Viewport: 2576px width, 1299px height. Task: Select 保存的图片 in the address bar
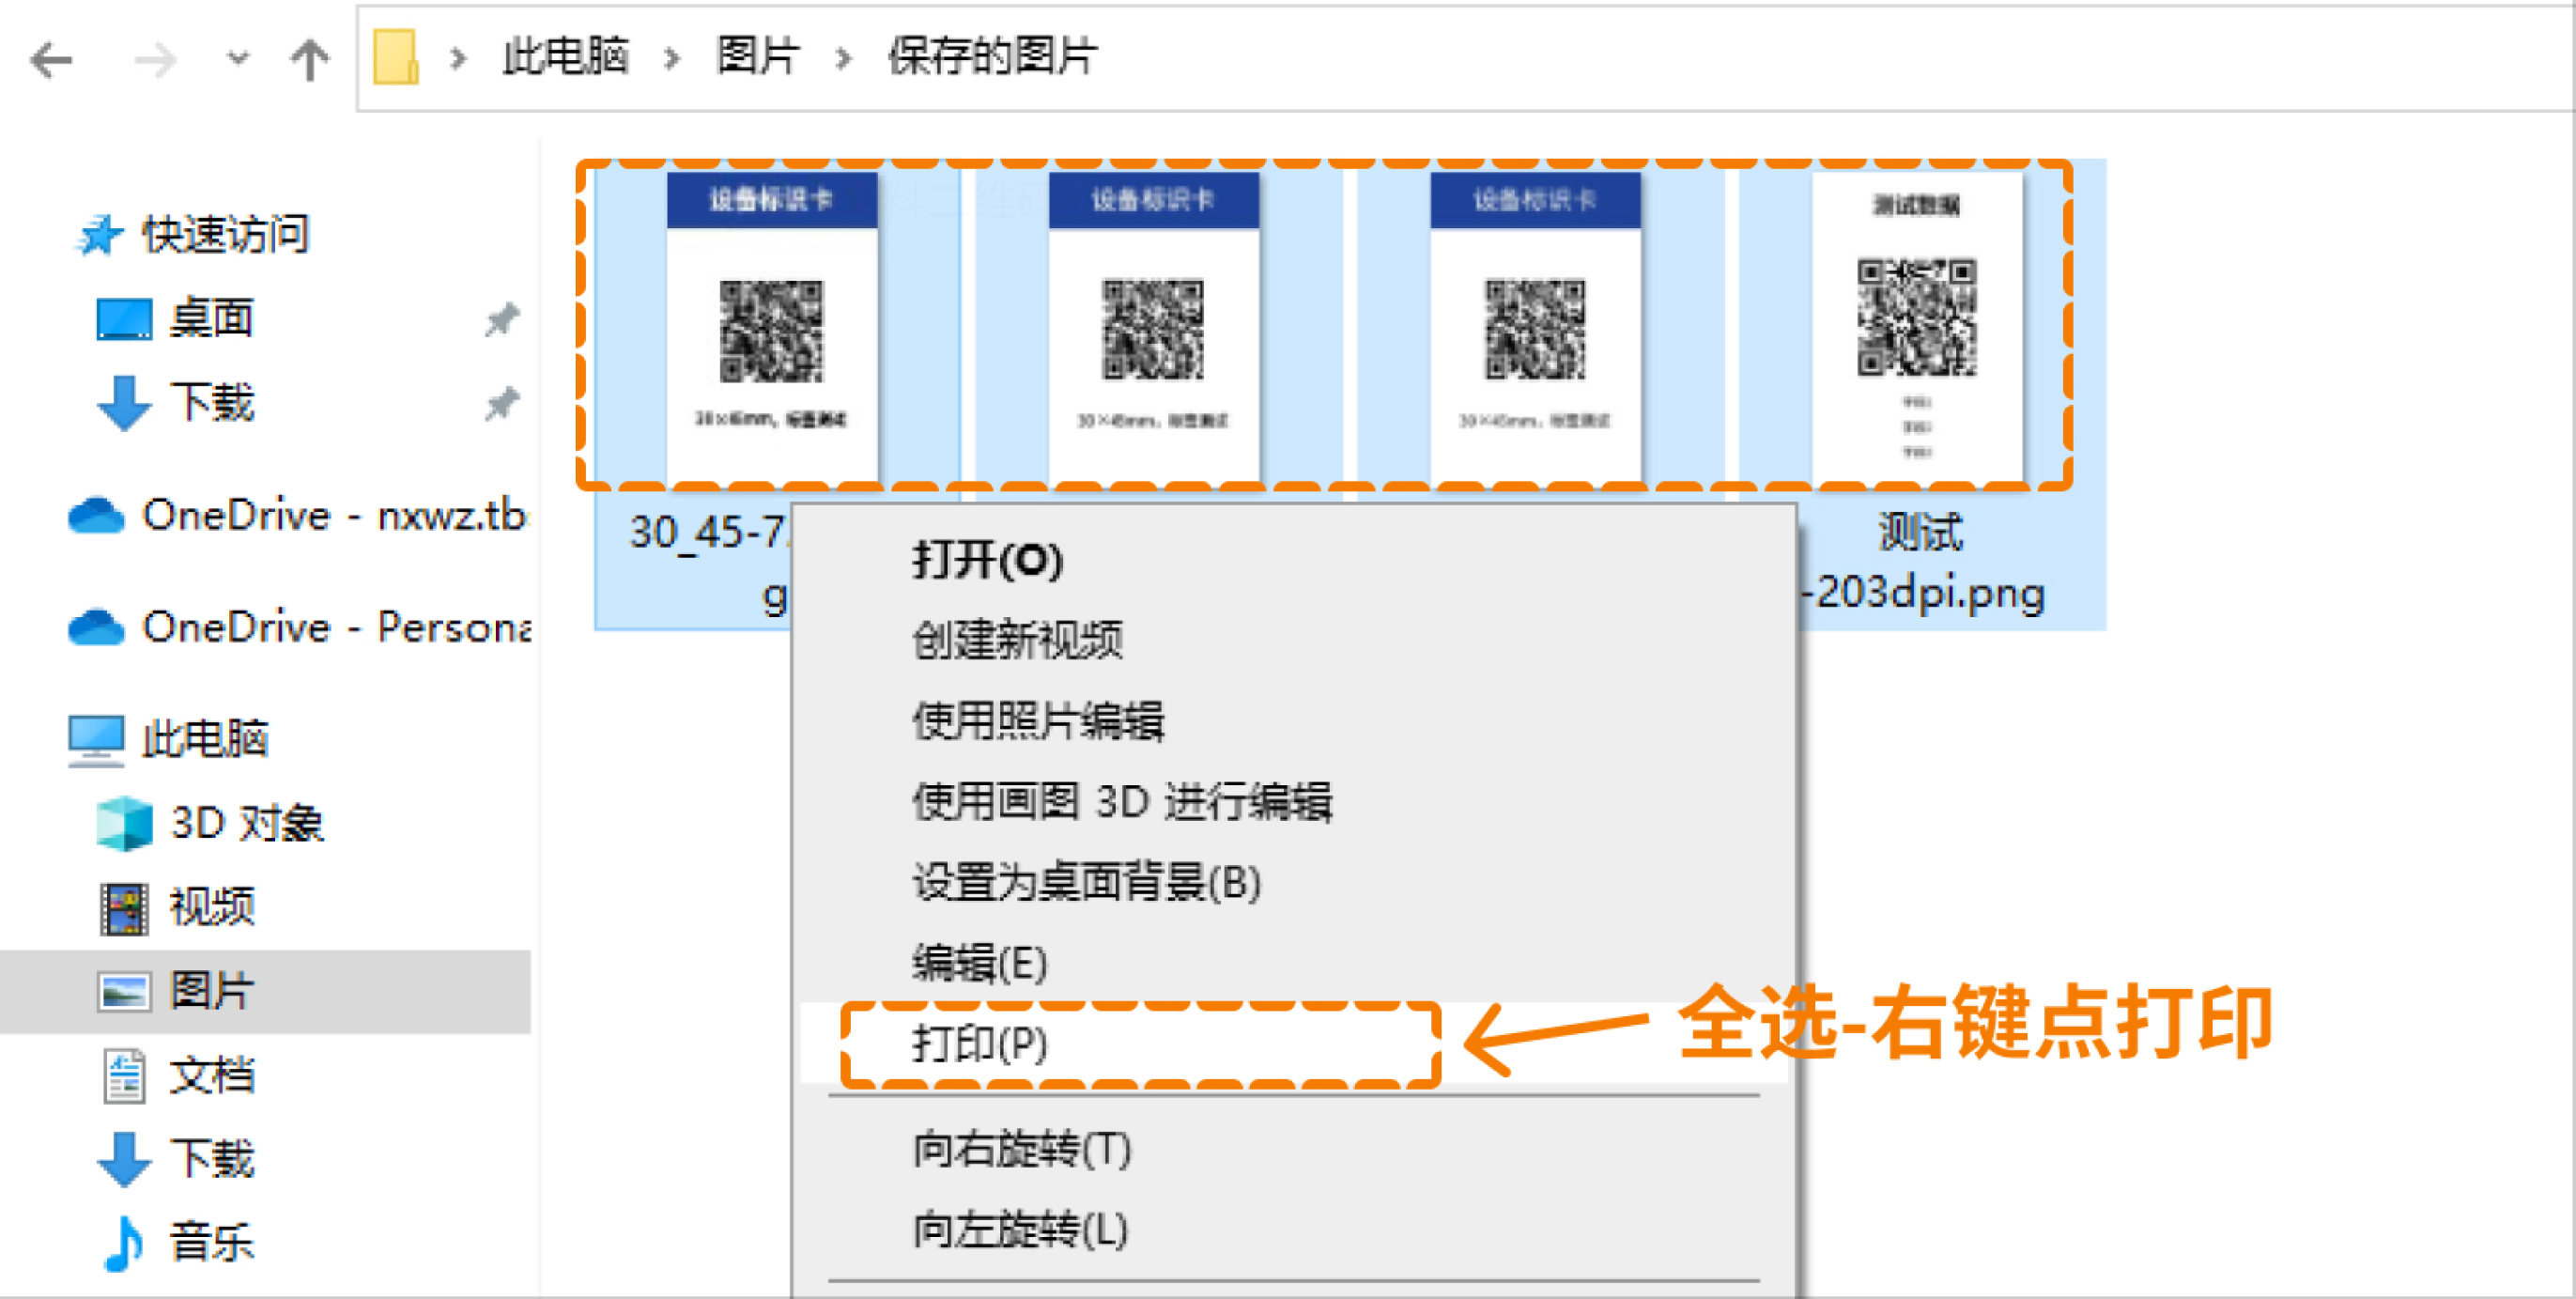pyautogui.click(x=992, y=56)
